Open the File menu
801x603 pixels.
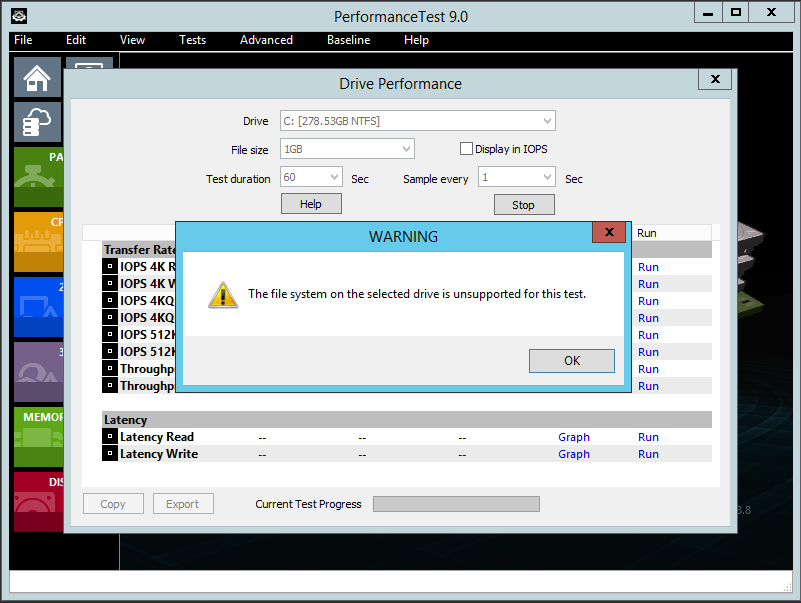[23, 40]
